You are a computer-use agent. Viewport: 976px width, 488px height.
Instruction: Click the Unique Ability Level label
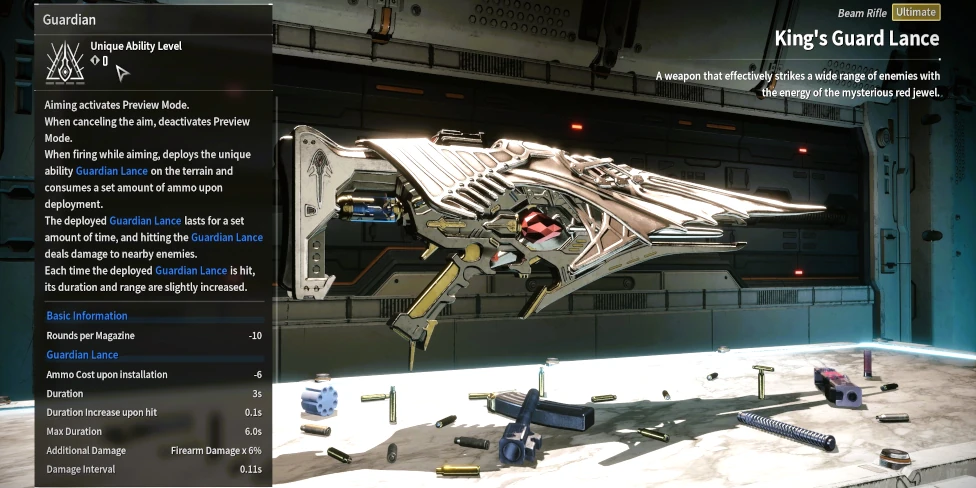tap(136, 46)
